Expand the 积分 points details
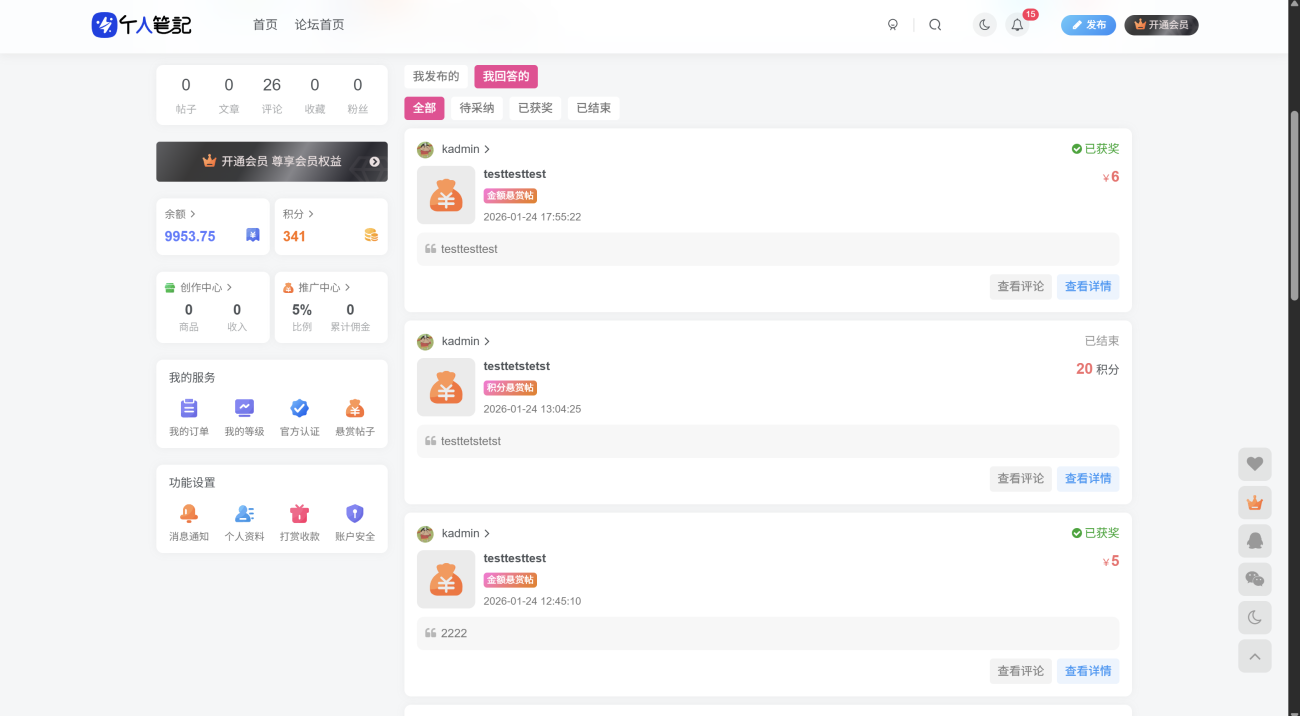Image resolution: width=1300 pixels, height=716 pixels. [298, 214]
